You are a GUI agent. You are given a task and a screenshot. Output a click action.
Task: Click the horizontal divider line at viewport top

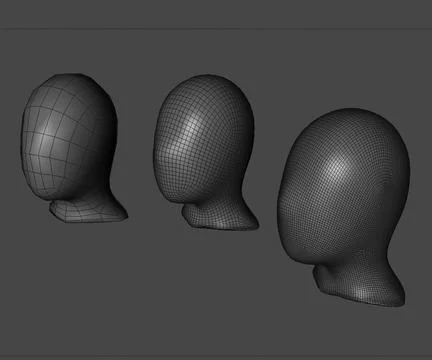click(216, 29)
